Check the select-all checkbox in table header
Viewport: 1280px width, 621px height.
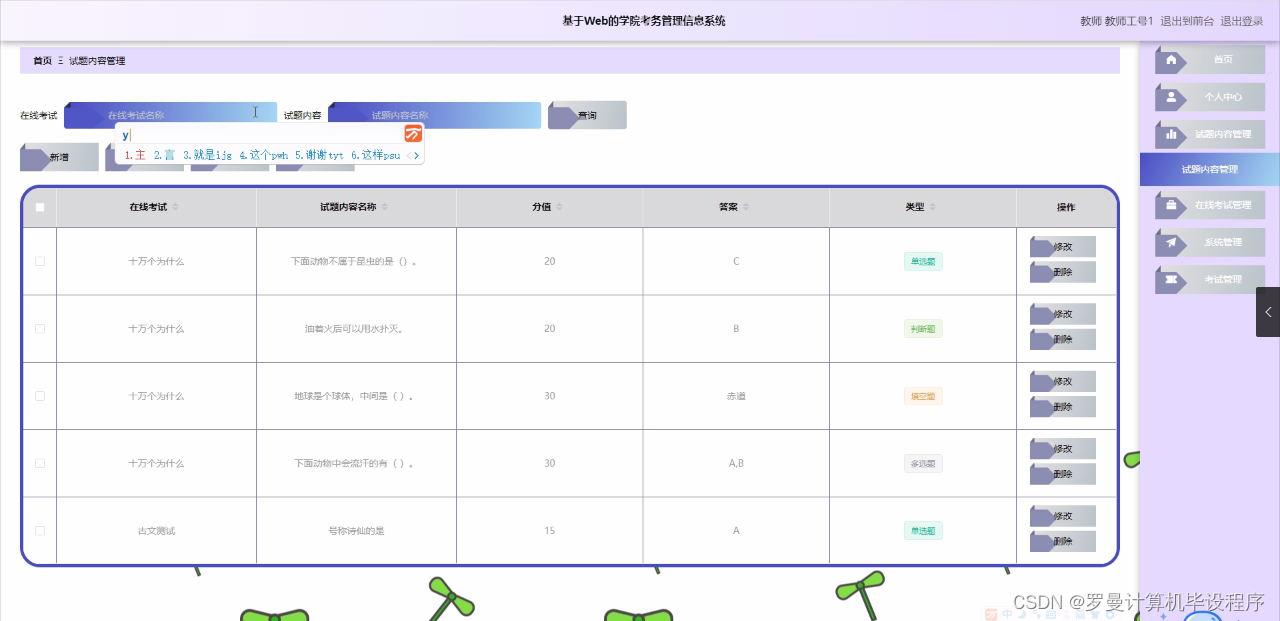[39, 205]
